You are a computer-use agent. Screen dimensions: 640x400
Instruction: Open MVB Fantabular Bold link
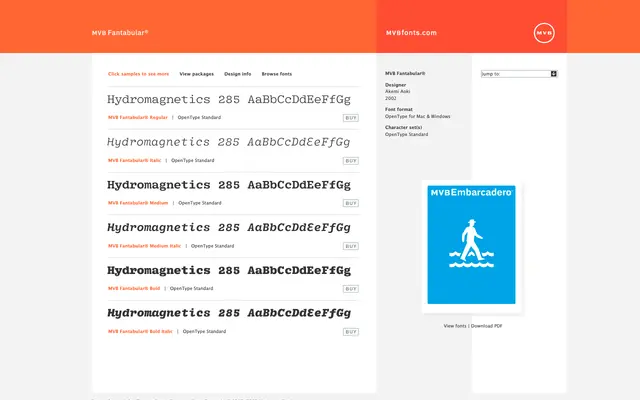click(x=134, y=288)
